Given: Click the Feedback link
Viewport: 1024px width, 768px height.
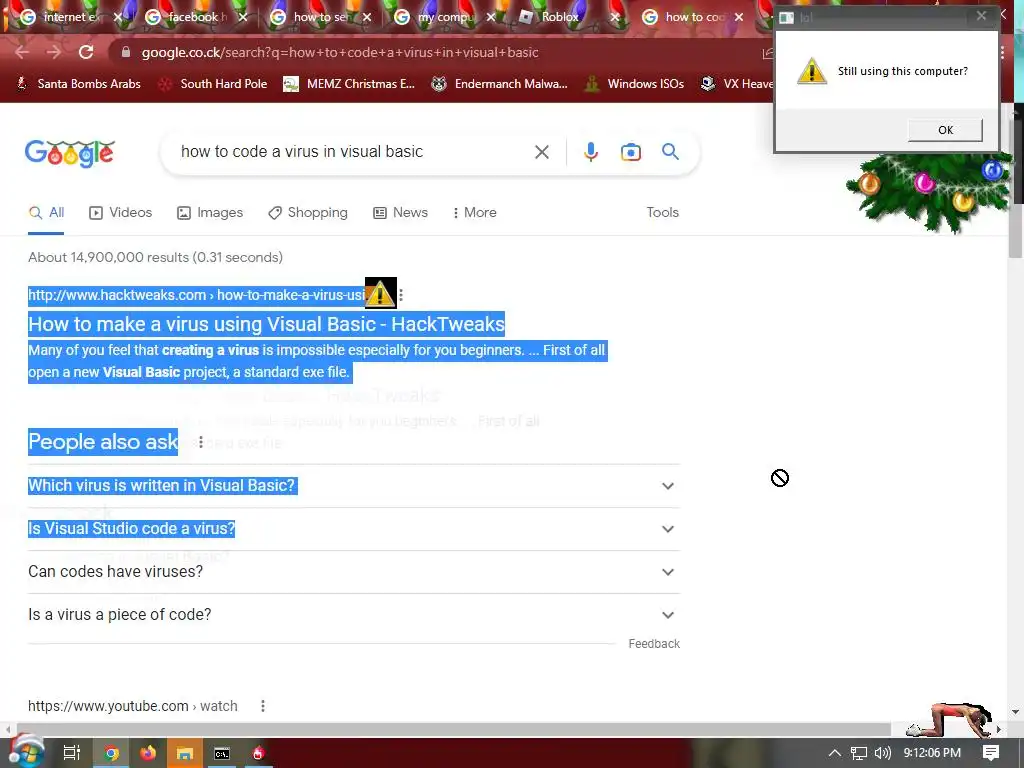Looking at the screenshot, I should pyautogui.click(x=654, y=644).
